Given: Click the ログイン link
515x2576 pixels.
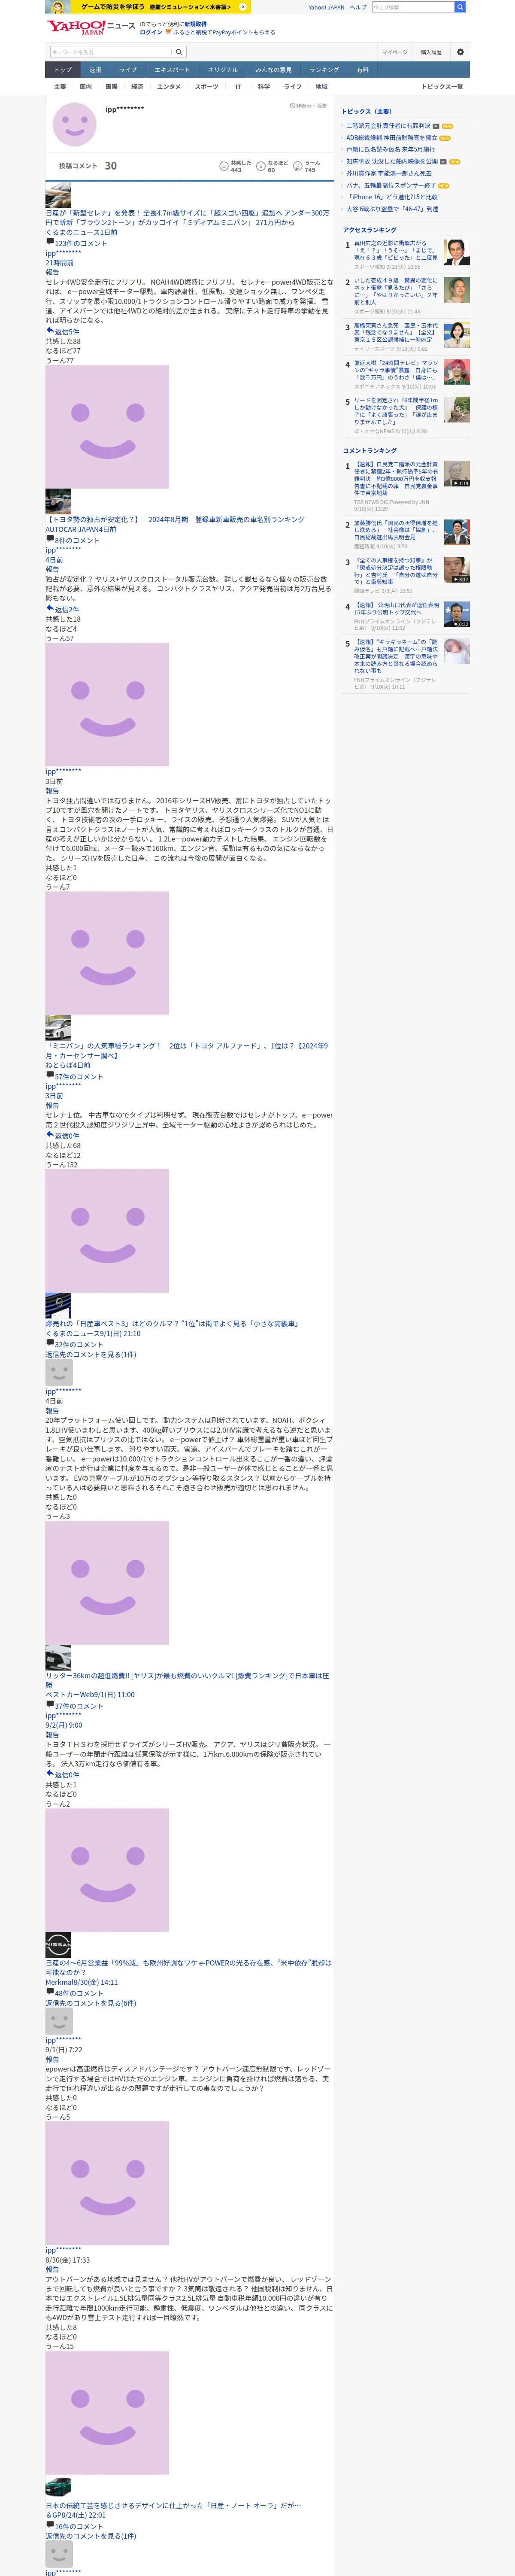Looking at the screenshot, I should pyautogui.click(x=151, y=32).
